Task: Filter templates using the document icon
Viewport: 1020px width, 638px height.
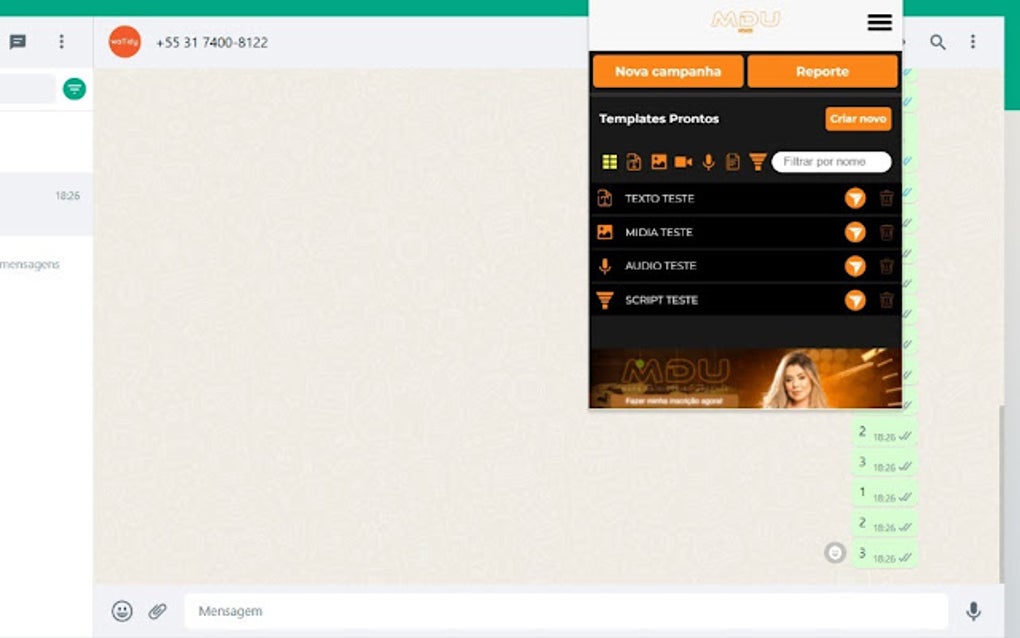Action: pos(733,161)
